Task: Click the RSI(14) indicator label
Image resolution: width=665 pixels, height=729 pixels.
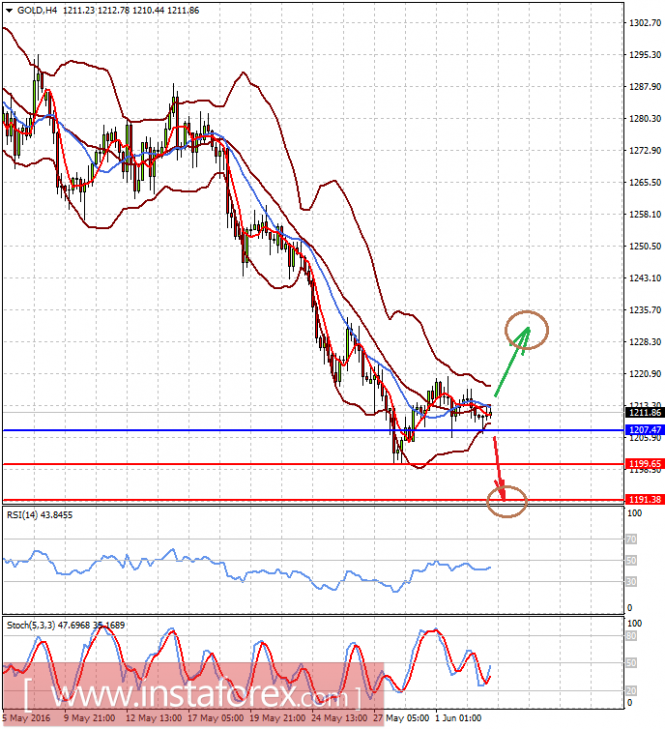Action: (40, 515)
